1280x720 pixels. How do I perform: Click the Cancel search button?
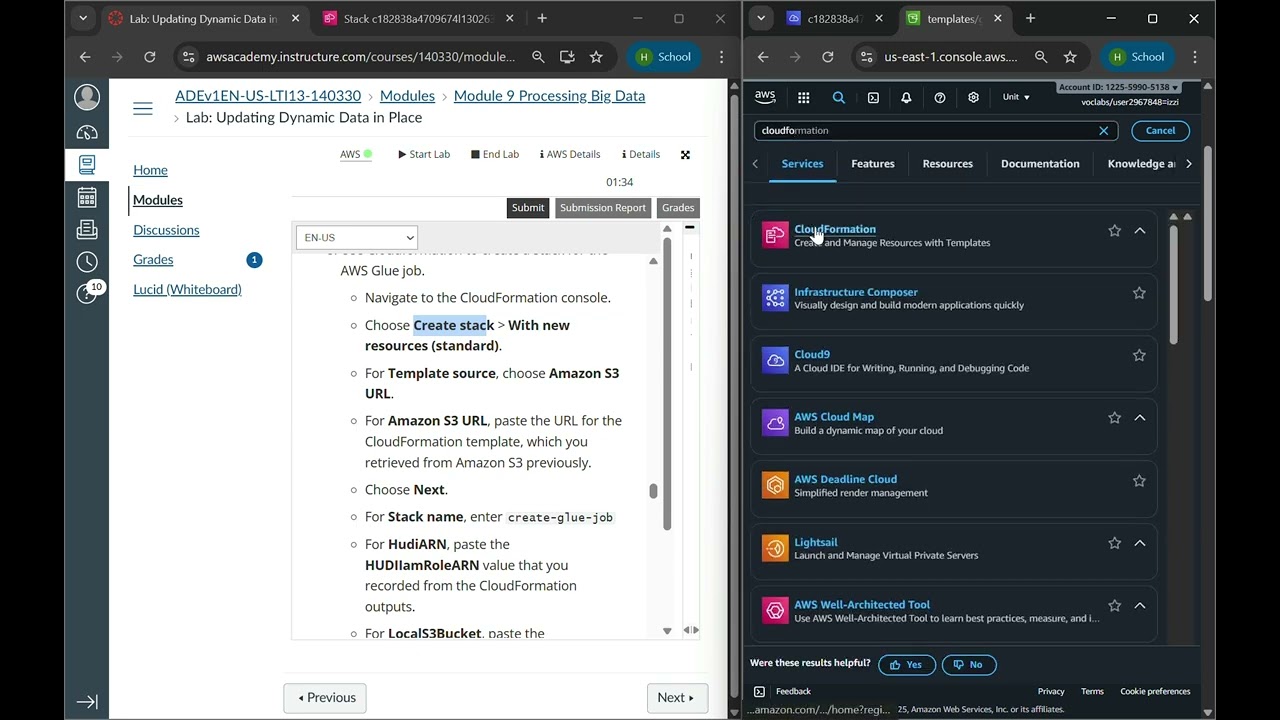point(1160,131)
